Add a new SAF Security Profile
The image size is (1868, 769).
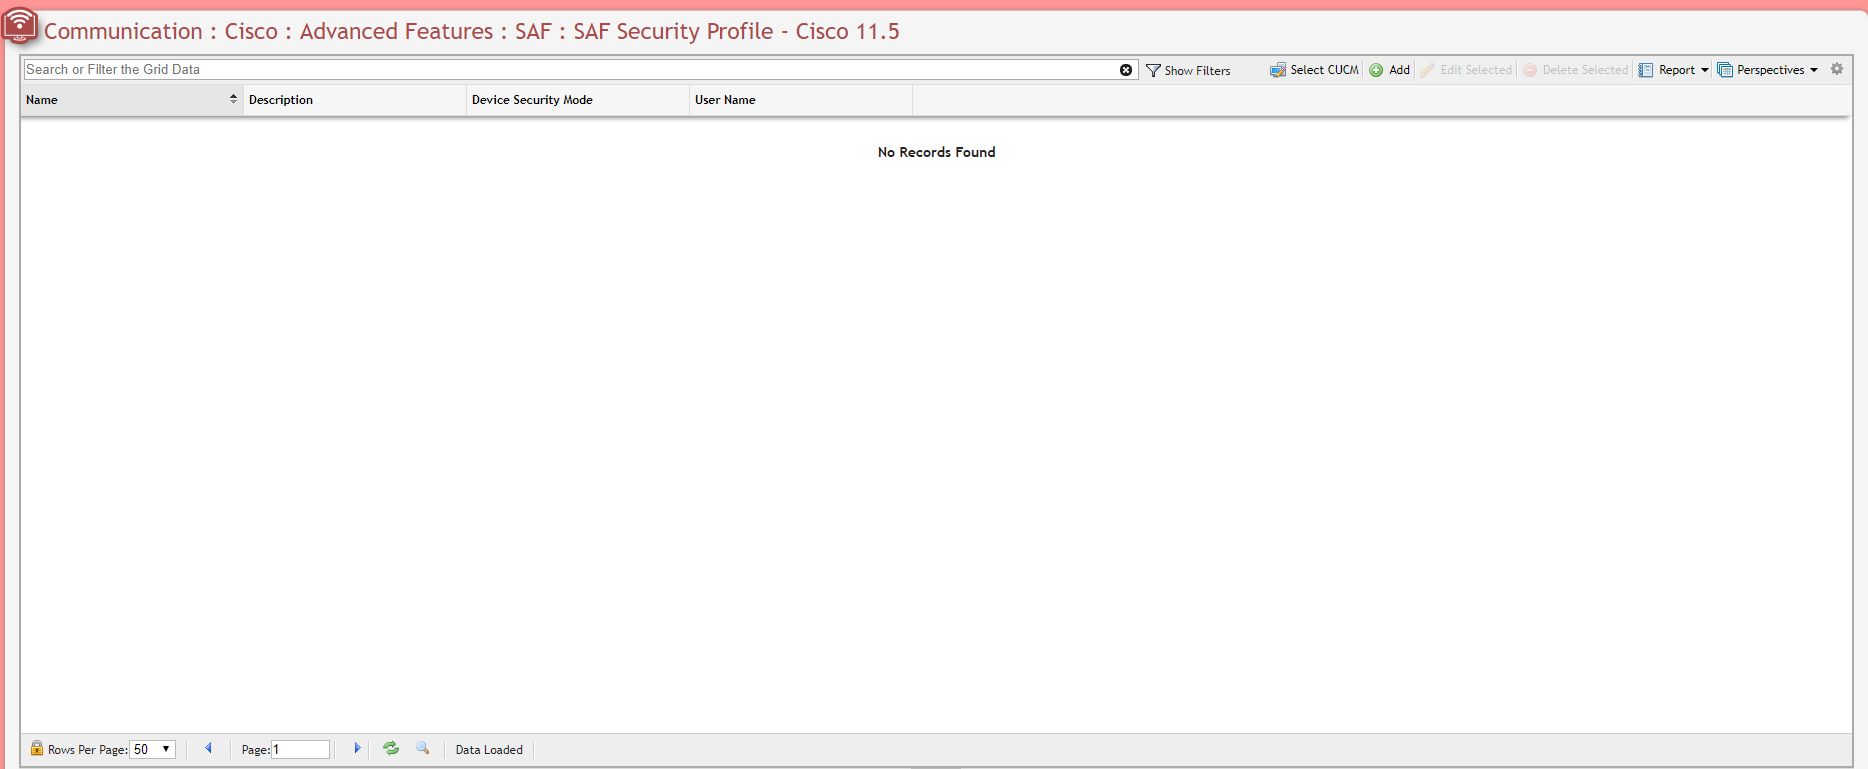point(1390,70)
